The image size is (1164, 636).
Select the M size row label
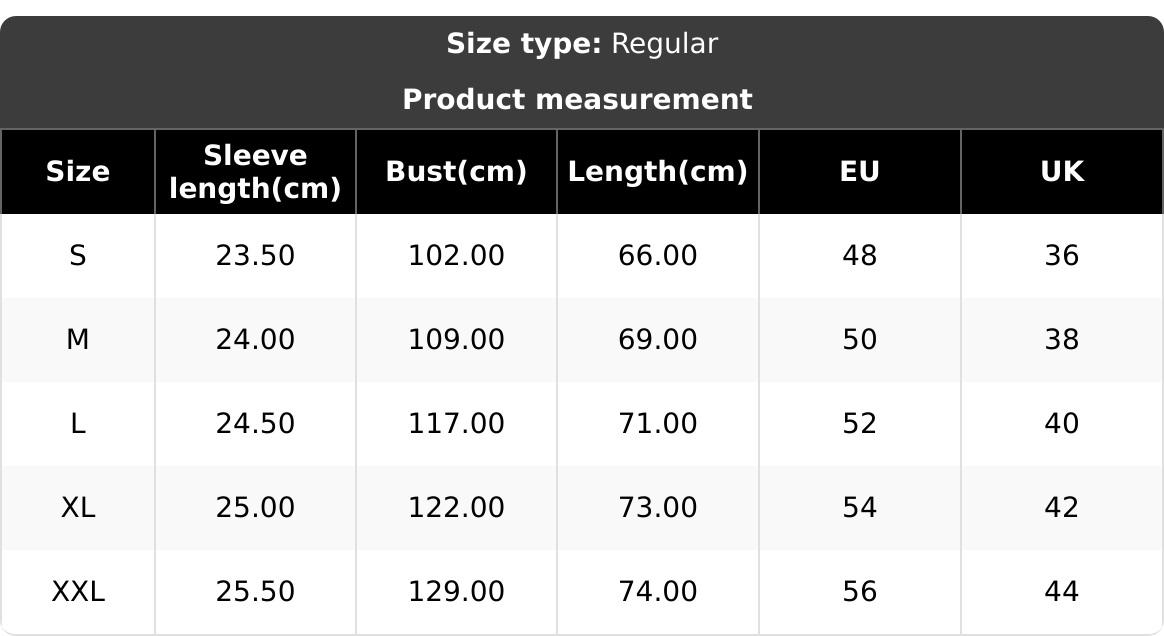point(78,340)
